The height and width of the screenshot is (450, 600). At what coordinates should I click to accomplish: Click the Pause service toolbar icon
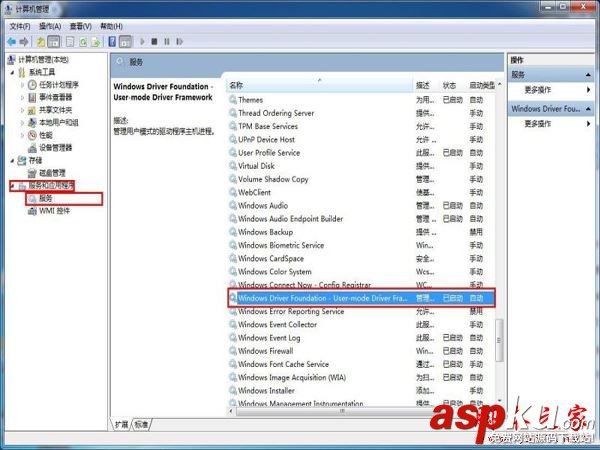[x=167, y=41]
